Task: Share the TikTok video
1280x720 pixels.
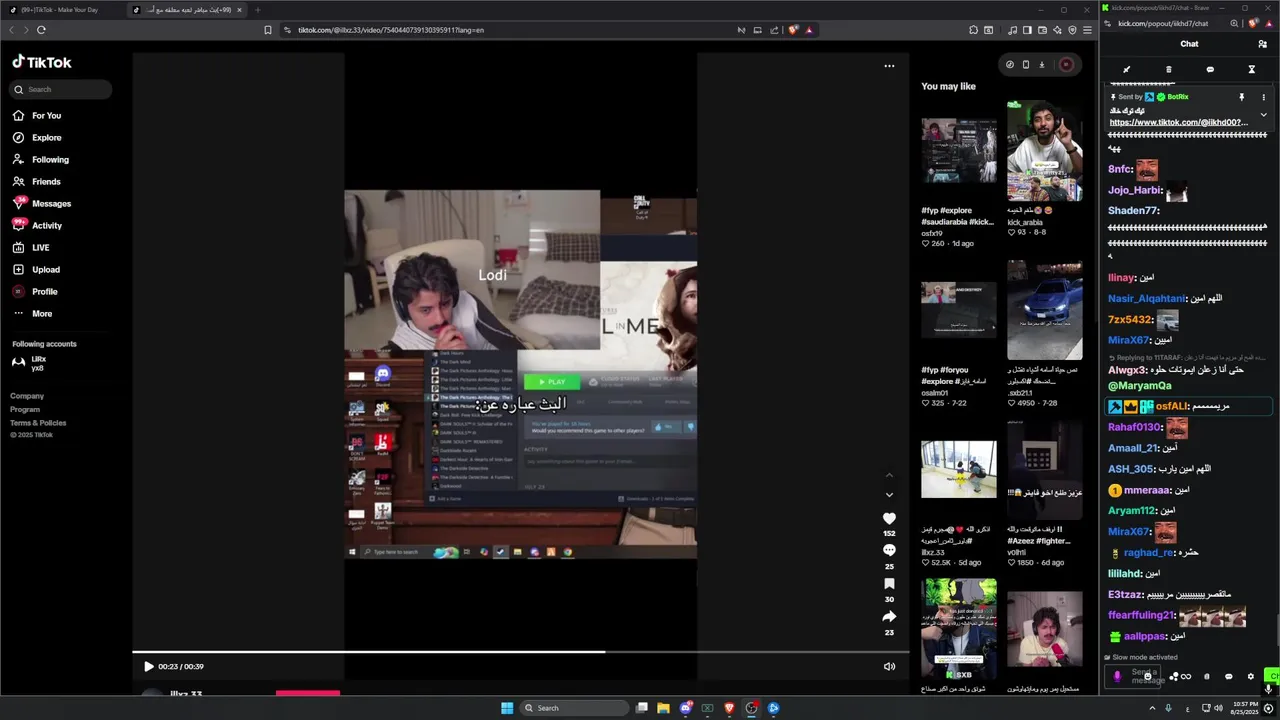Action: tap(889, 617)
